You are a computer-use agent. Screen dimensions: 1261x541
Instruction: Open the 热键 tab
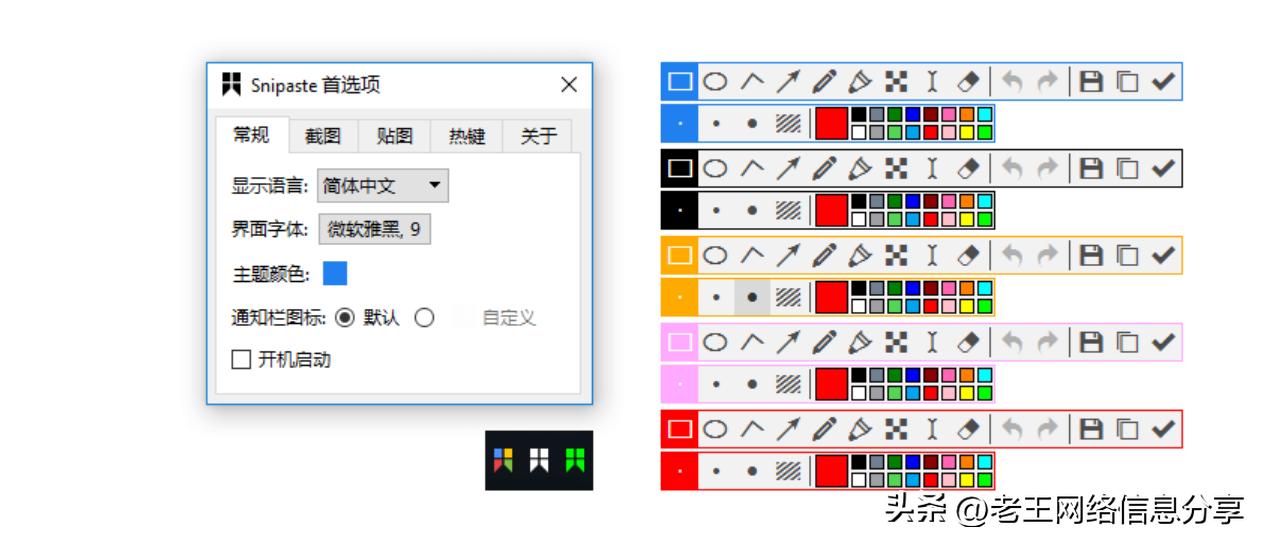coord(467,137)
